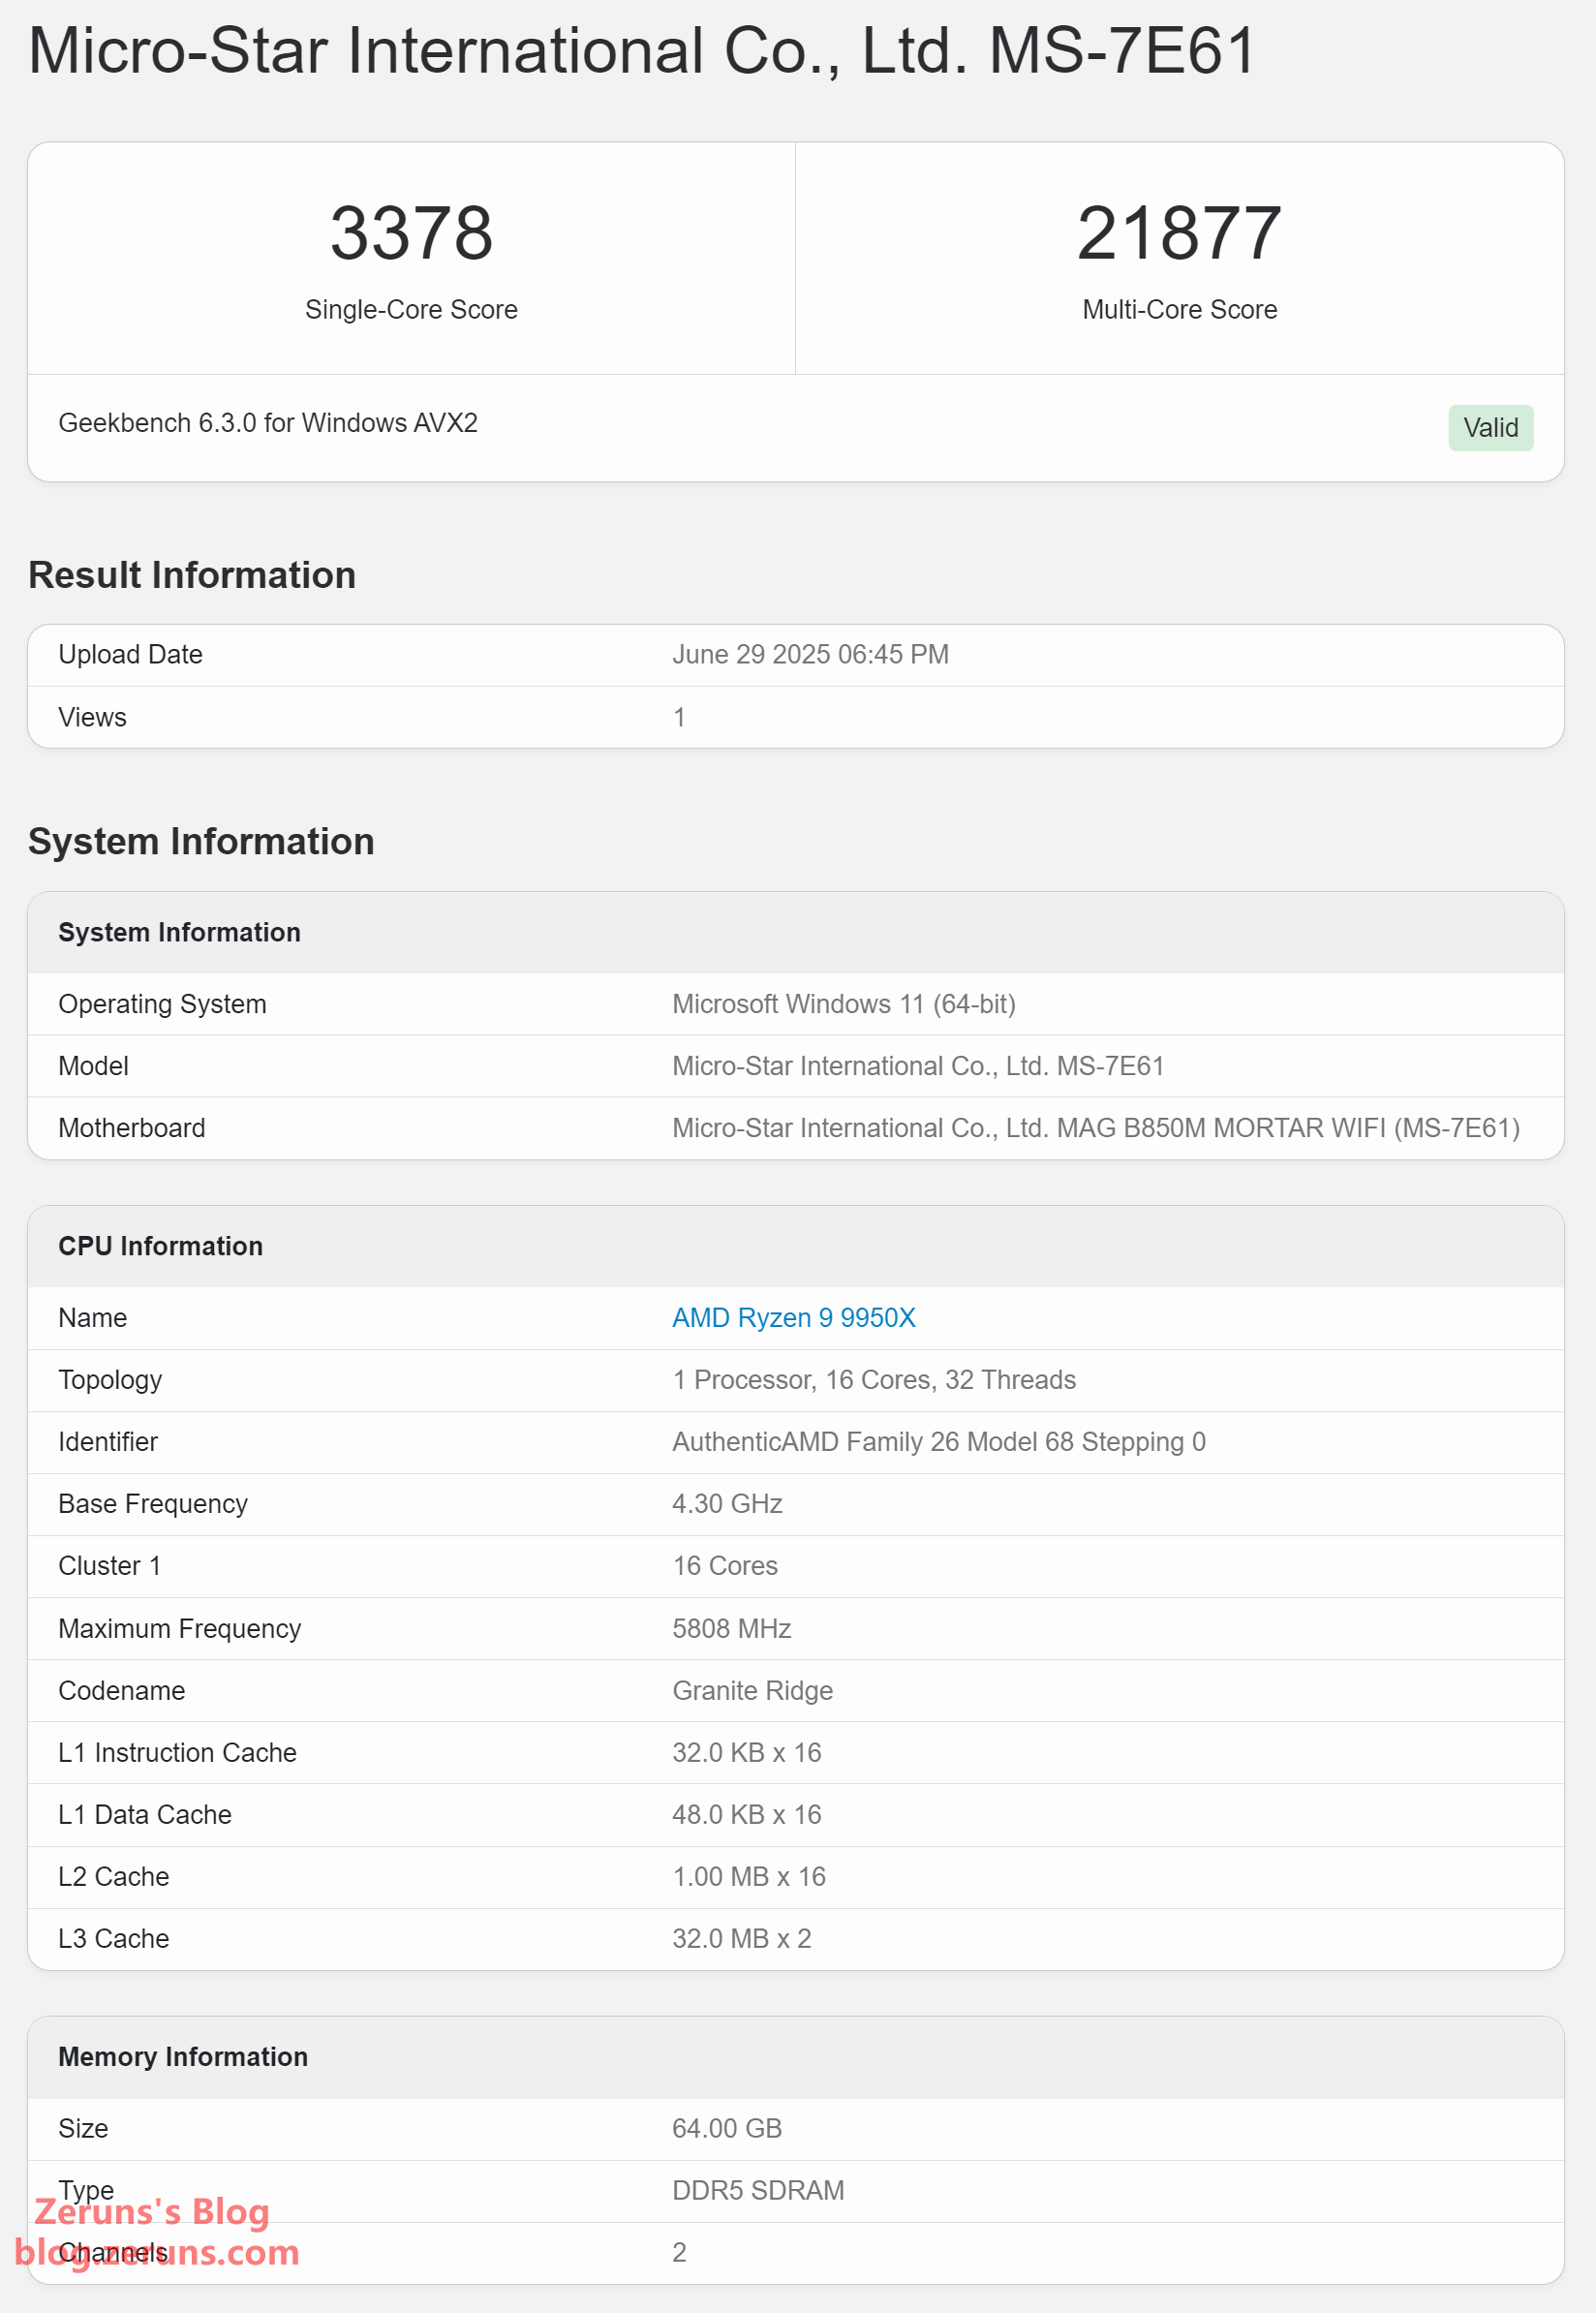Click the L3 Cache label
This screenshot has height=2313, width=1596.
tap(113, 1938)
